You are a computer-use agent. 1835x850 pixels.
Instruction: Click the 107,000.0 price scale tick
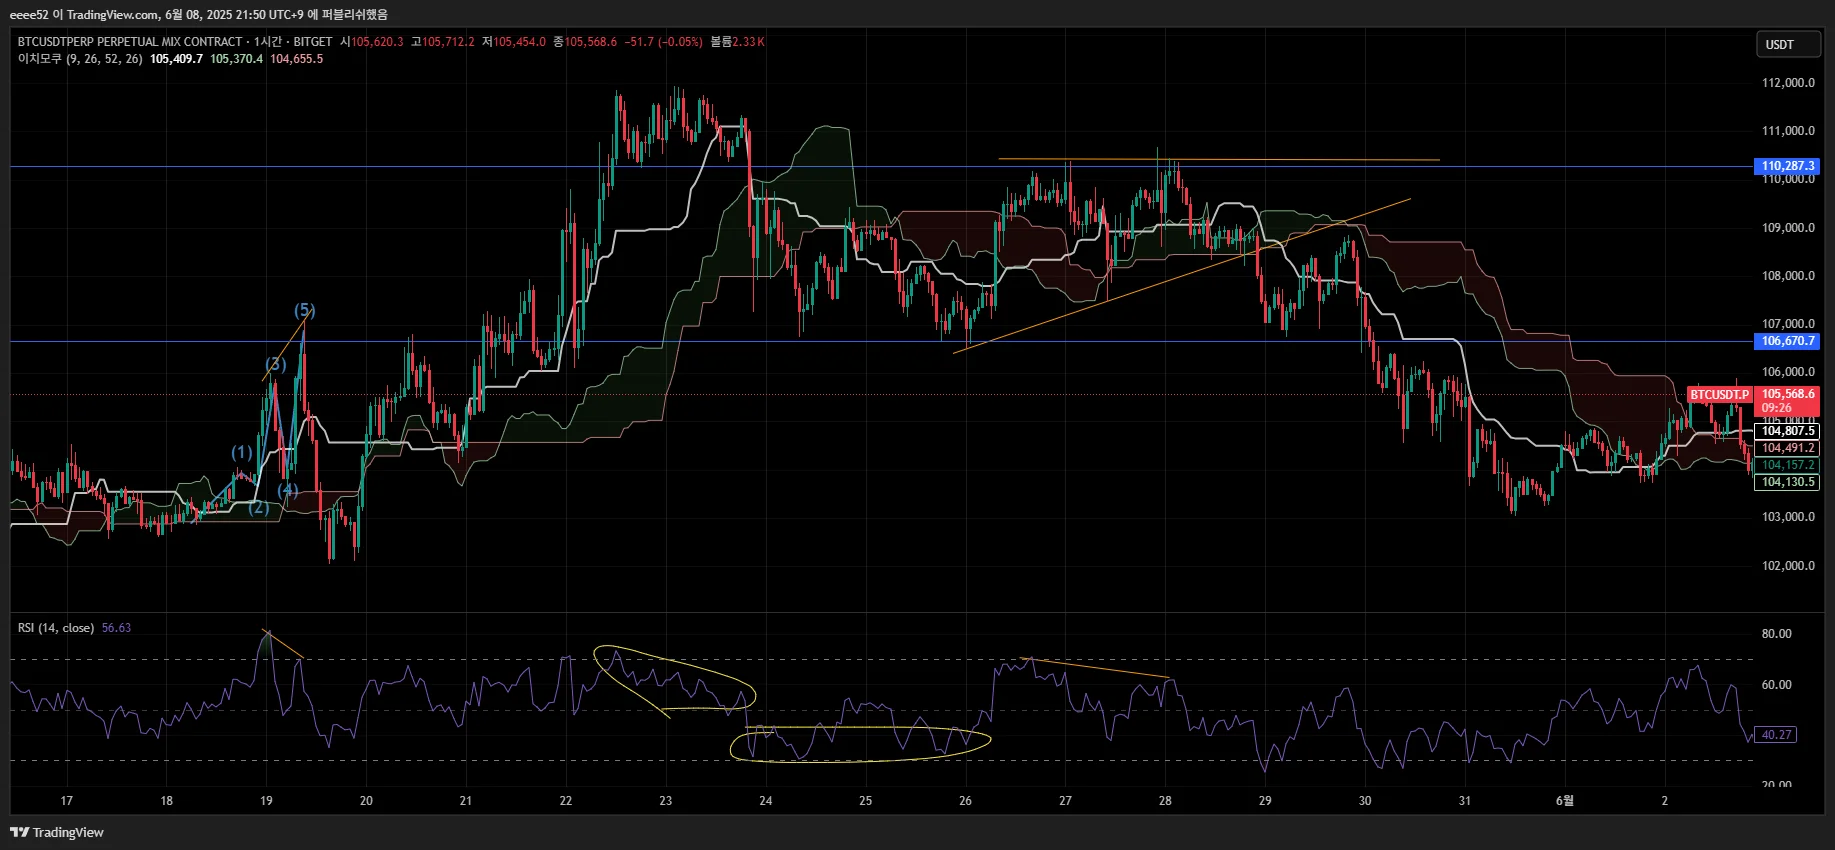(x=1788, y=324)
